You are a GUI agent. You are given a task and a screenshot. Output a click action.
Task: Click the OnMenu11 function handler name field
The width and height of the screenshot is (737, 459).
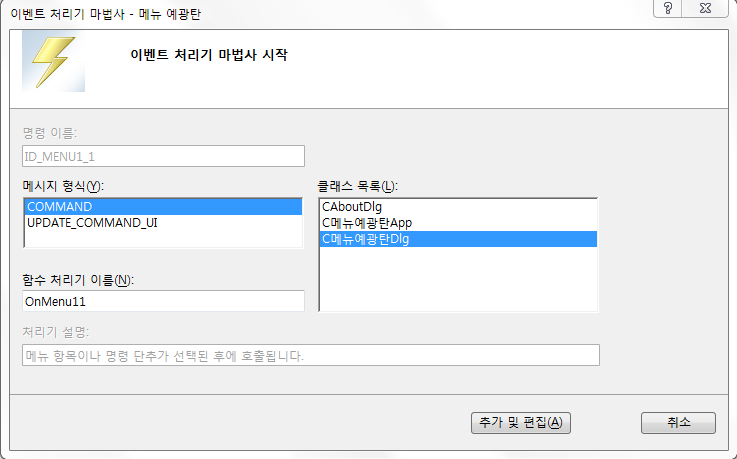tap(162, 300)
